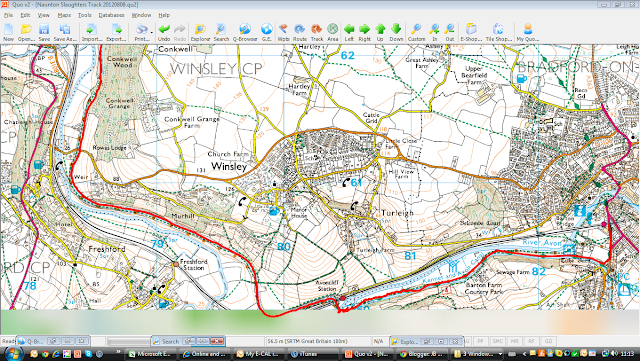
Task: Open the Databases menu
Action: (111, 15)
